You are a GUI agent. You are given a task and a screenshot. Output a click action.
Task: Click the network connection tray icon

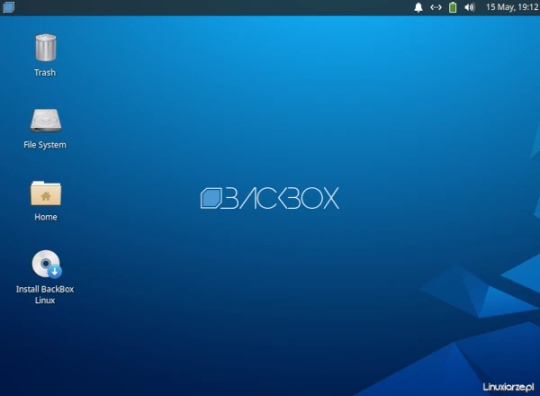pyautogui.click(x=436, y=7)
